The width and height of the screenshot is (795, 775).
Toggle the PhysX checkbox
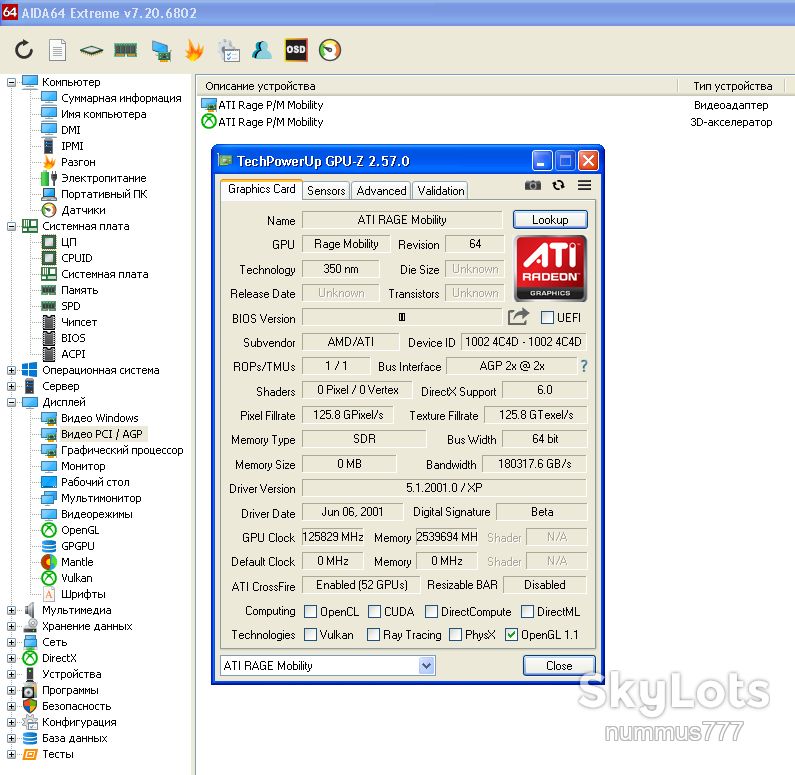click(456, 635)
